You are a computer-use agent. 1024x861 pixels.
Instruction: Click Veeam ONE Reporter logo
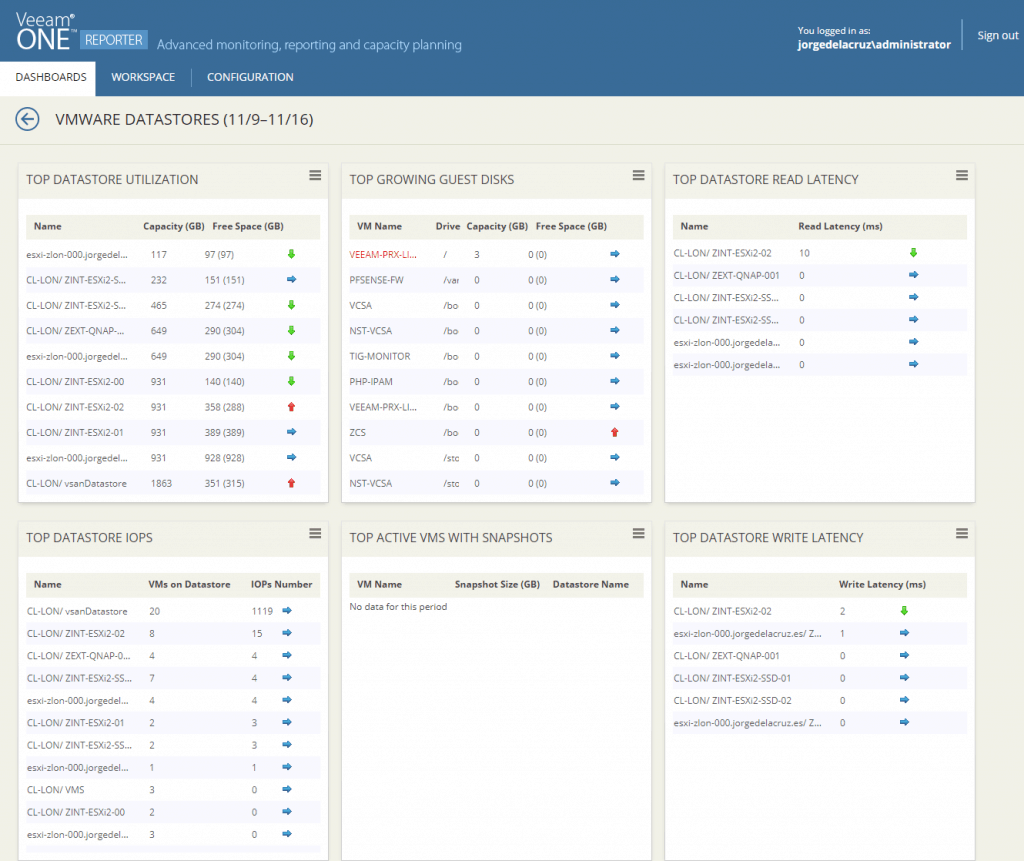[81, 31]
